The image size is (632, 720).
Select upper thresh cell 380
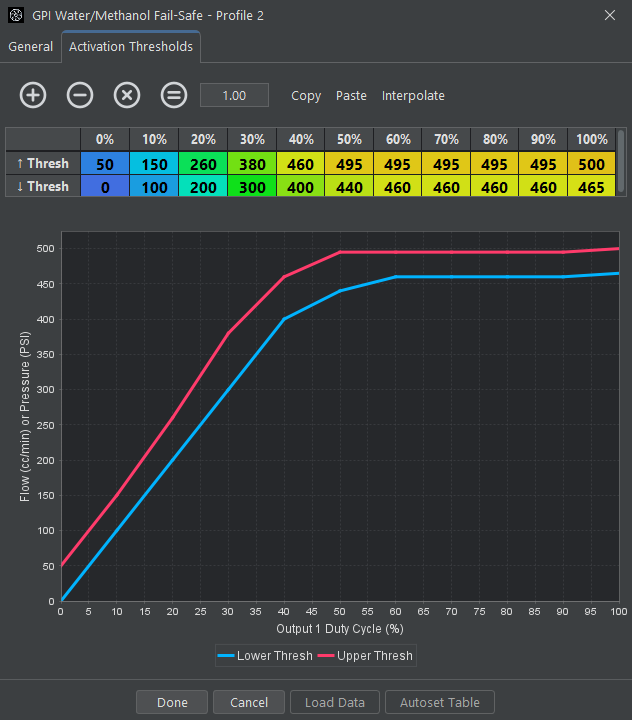click(252, 163)
